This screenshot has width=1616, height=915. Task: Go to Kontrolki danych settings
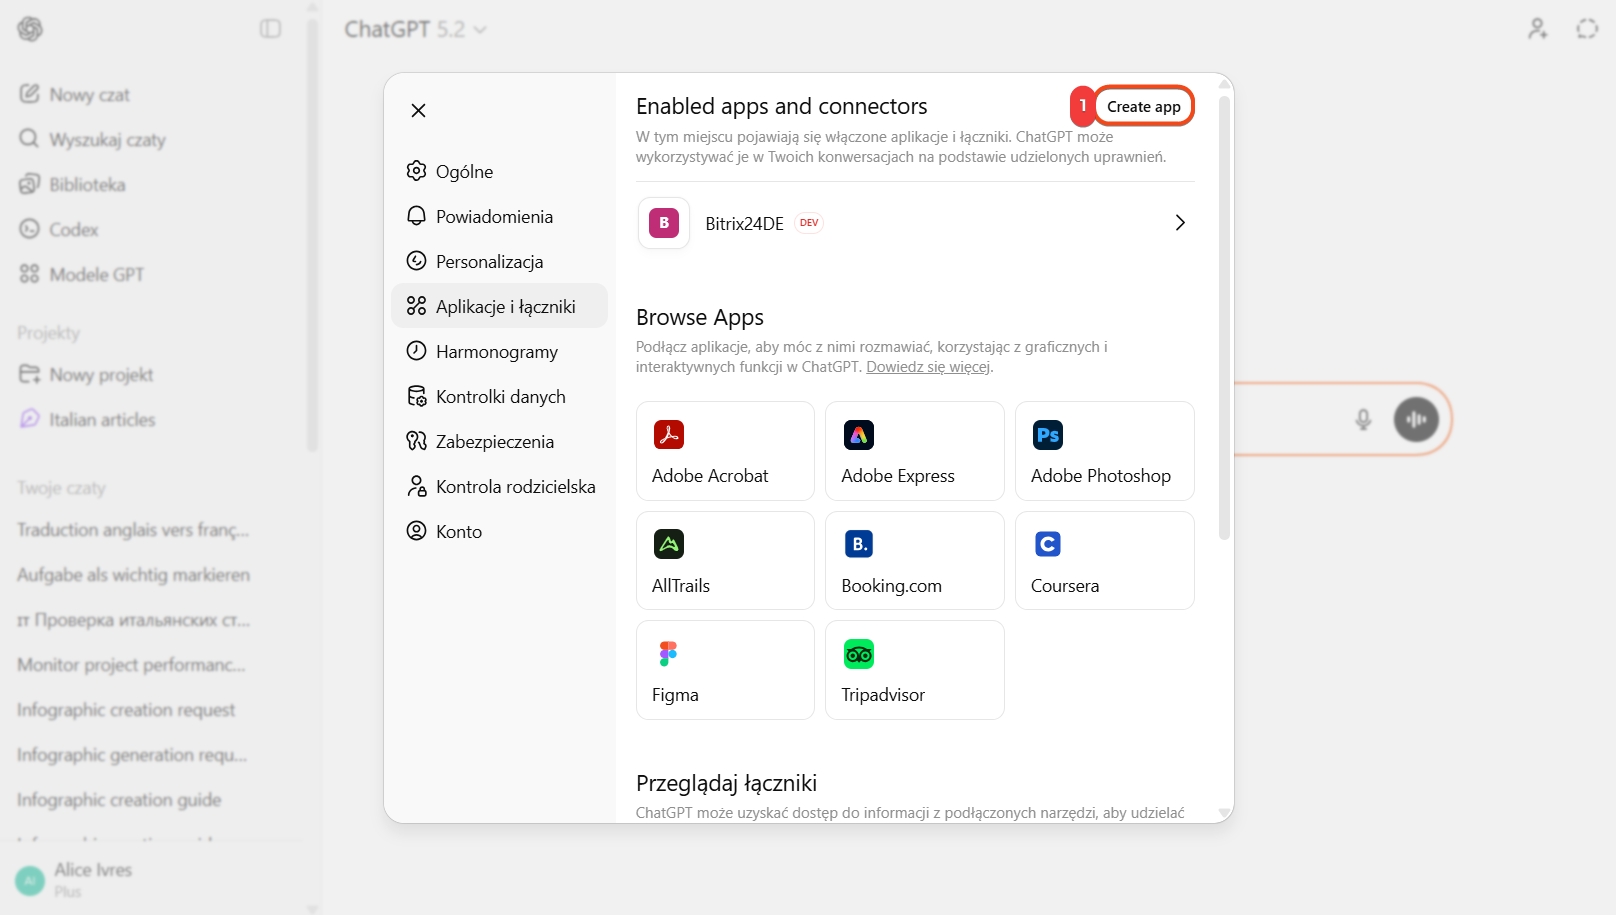(500, 397)
